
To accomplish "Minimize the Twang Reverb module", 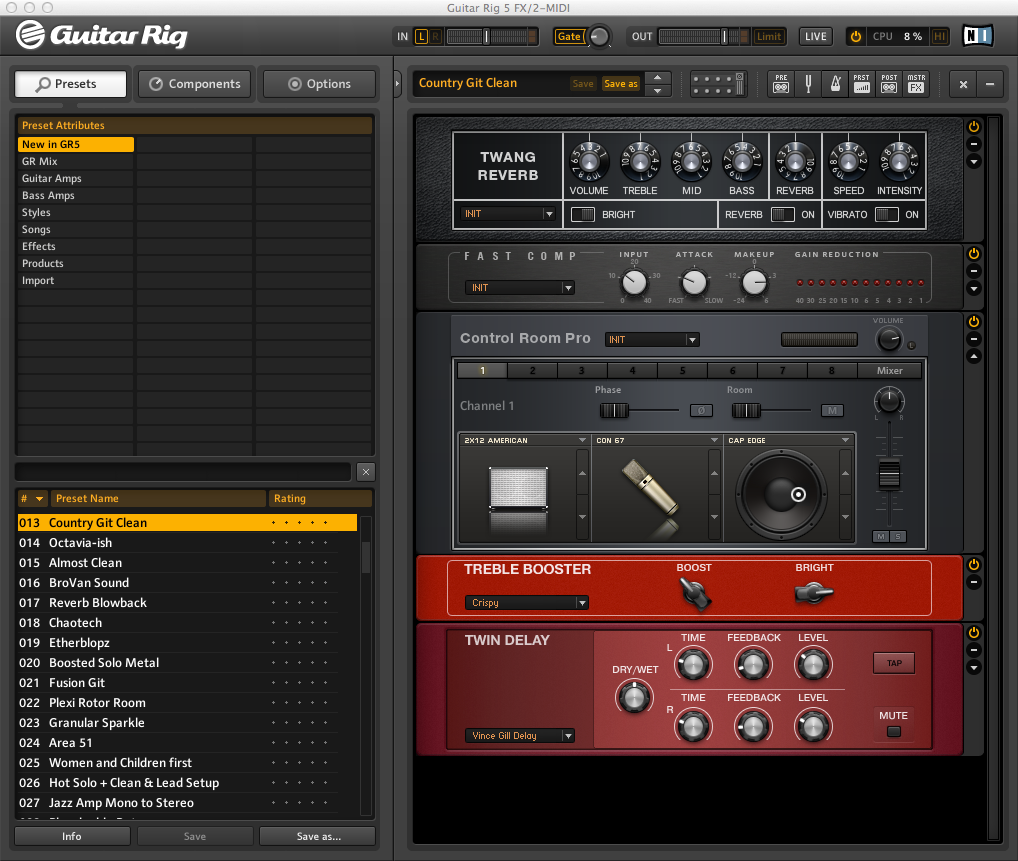I will (x=974, y=144).
